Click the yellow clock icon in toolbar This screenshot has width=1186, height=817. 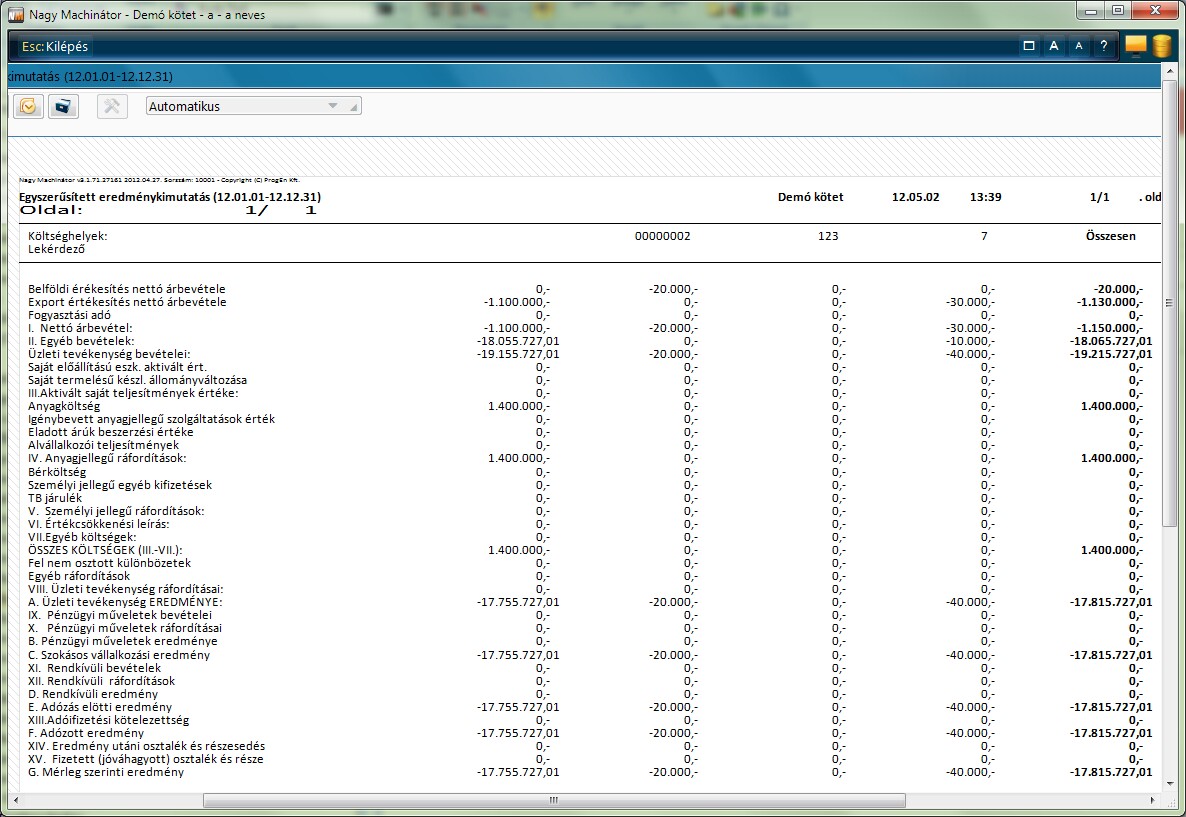point(29,106)
